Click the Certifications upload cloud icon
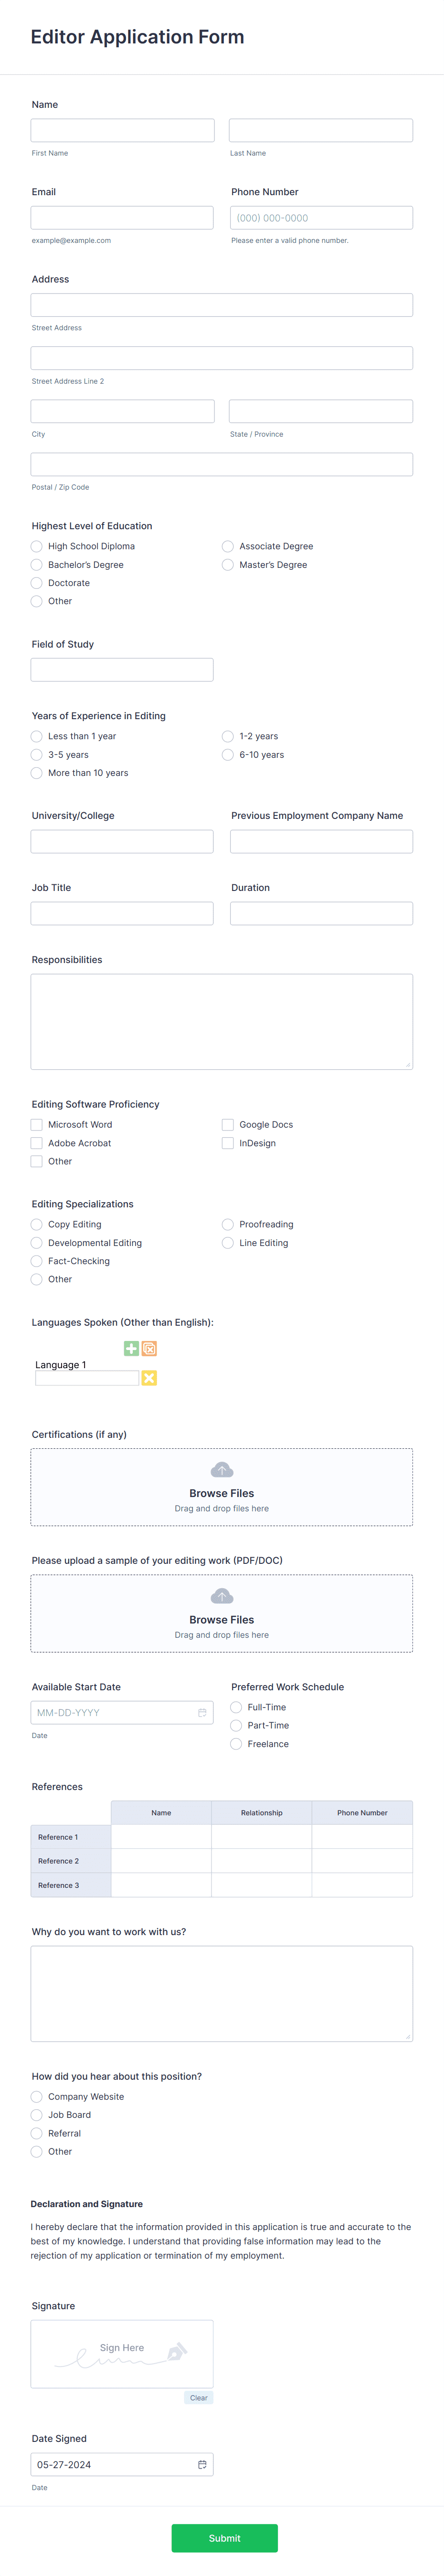 222,1470
